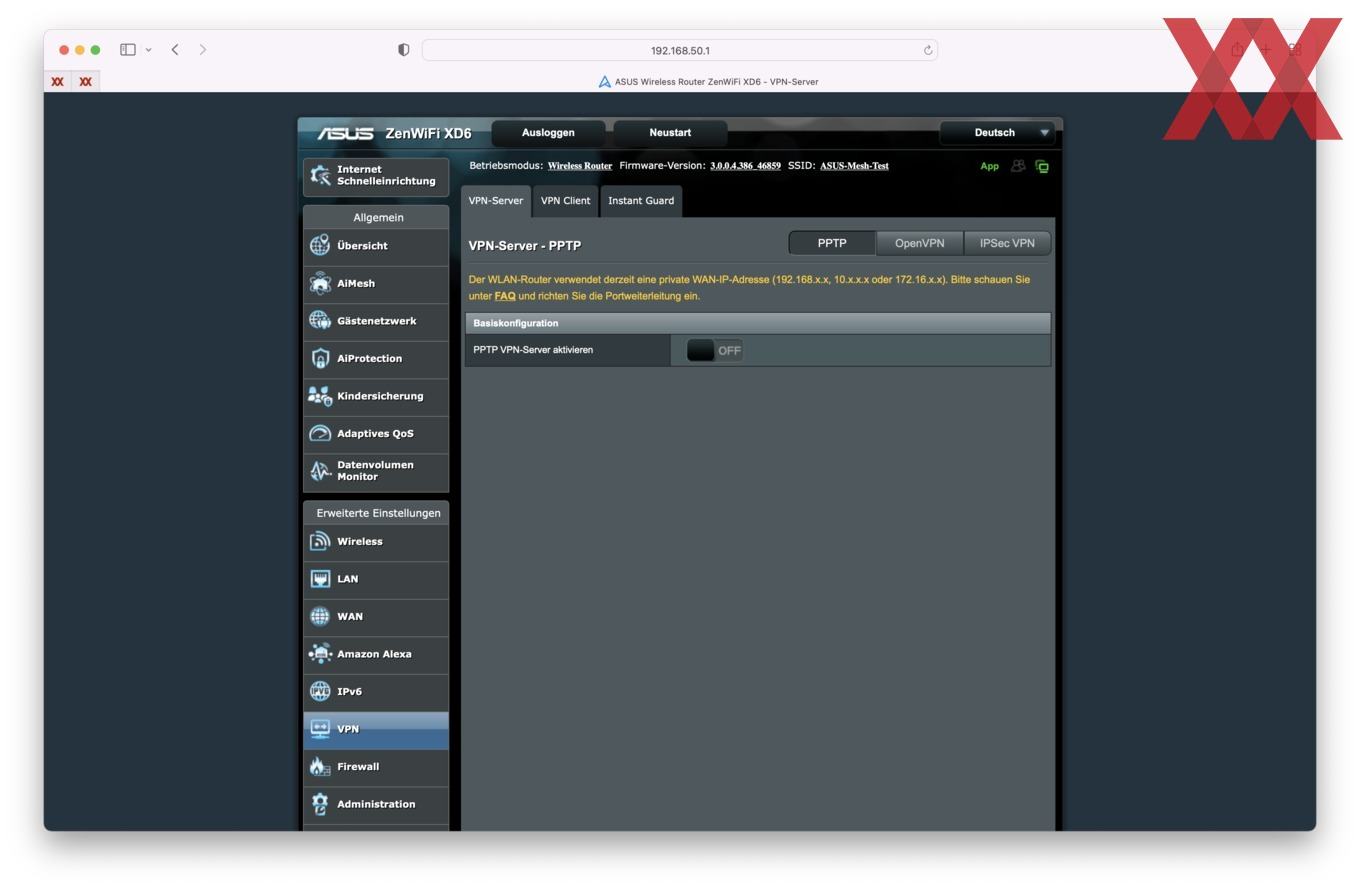Open the Gästenetzwerk icon
The image size is (1360, 889).
pos(320,320)
